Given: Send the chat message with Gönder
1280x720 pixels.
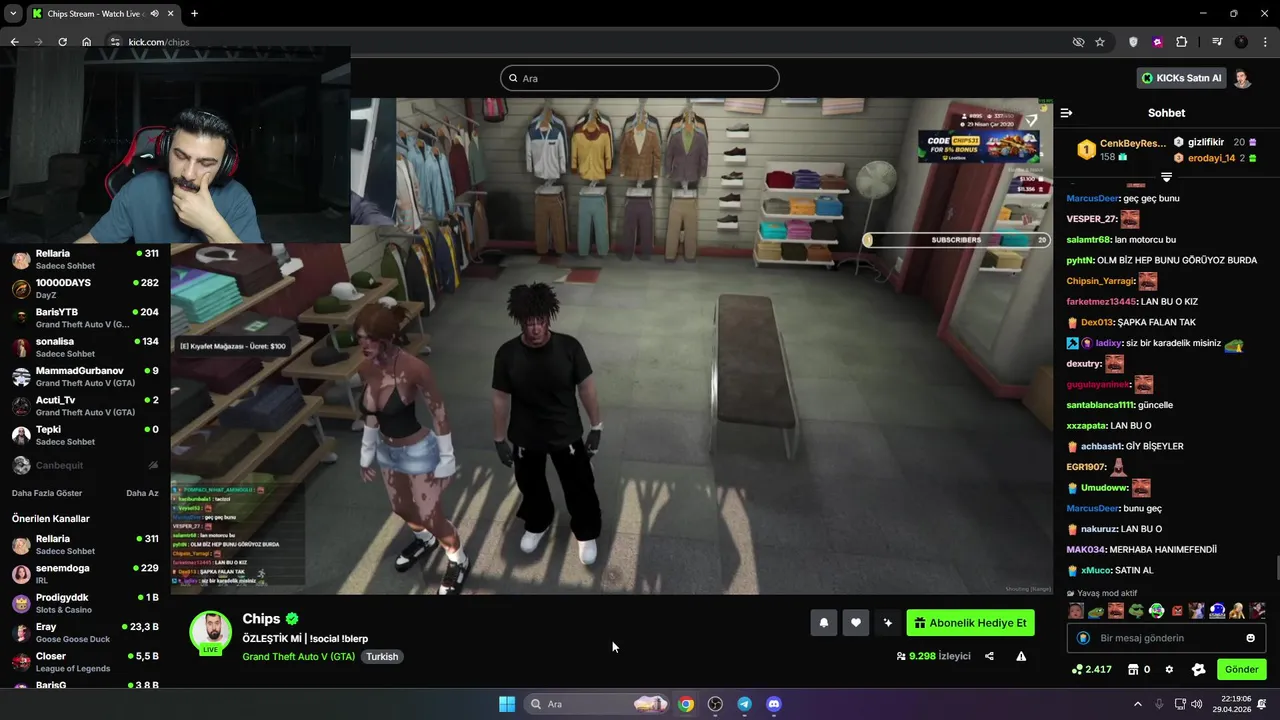Looking at the screenshot, I should (1241, 669).
